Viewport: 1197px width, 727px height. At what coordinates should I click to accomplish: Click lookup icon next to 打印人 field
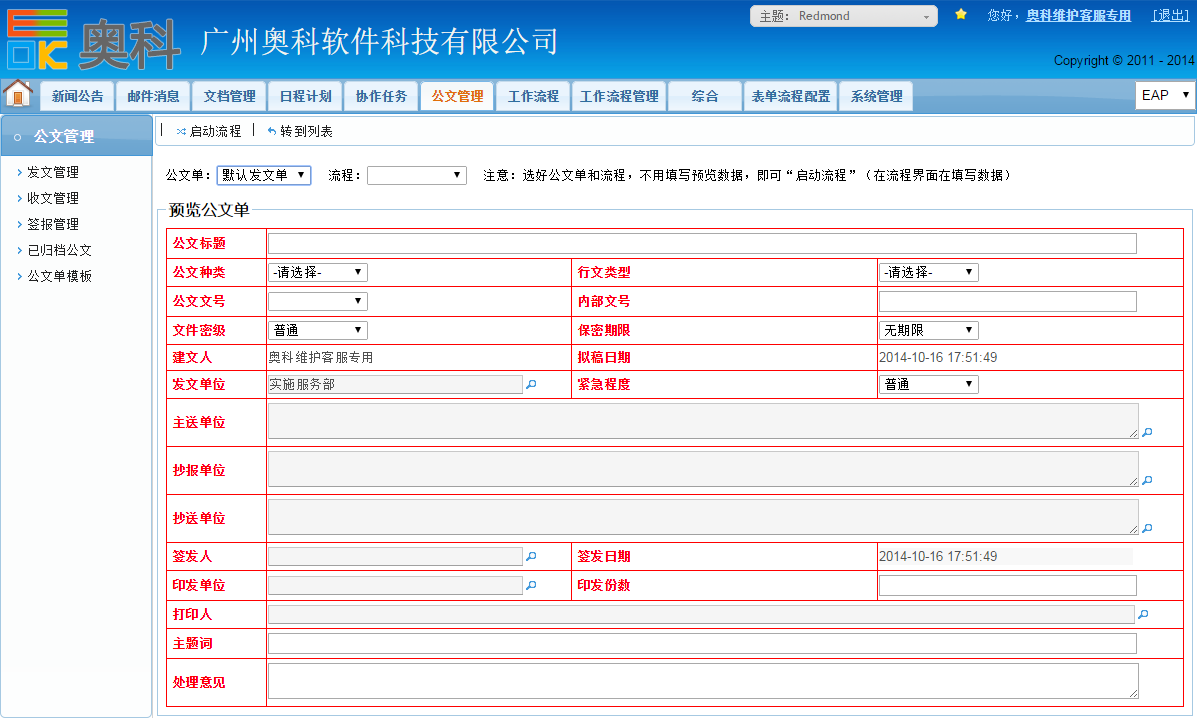(1144, 615)
